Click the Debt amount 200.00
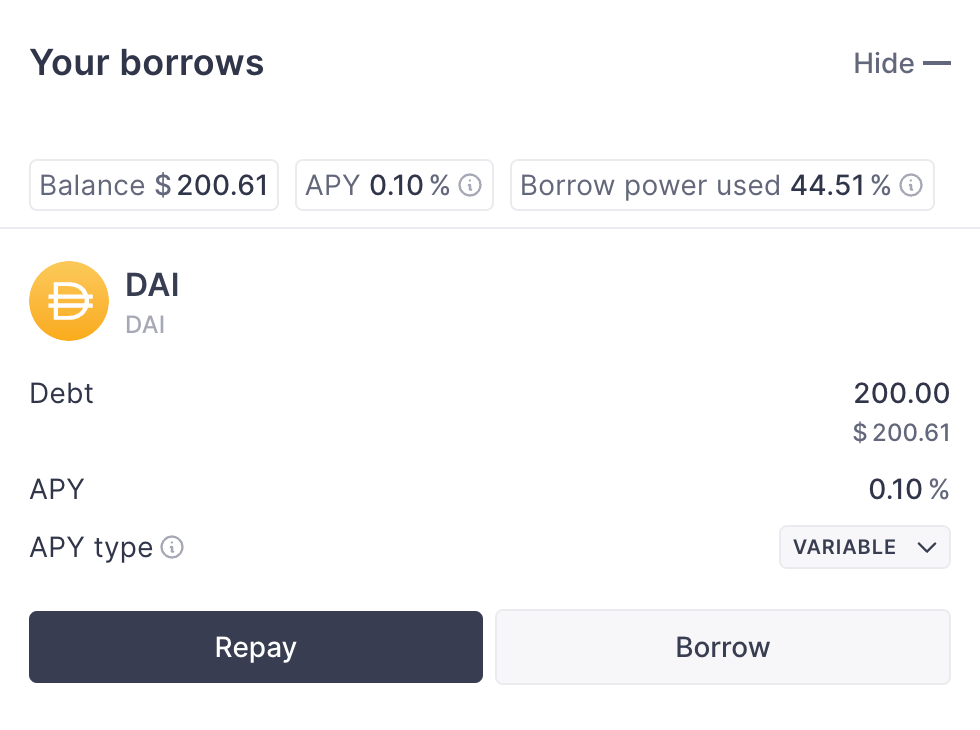 pyautogui.click(x=901, y=393)
